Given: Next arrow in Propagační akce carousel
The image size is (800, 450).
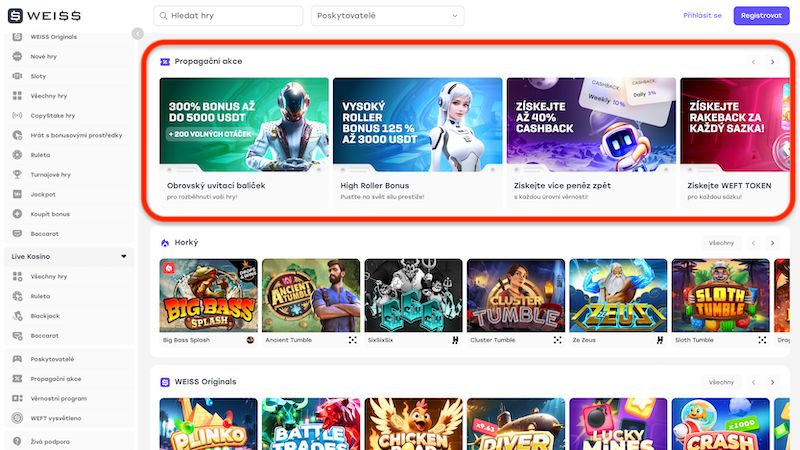Looking at the screenshot, I should pos(772,62).
